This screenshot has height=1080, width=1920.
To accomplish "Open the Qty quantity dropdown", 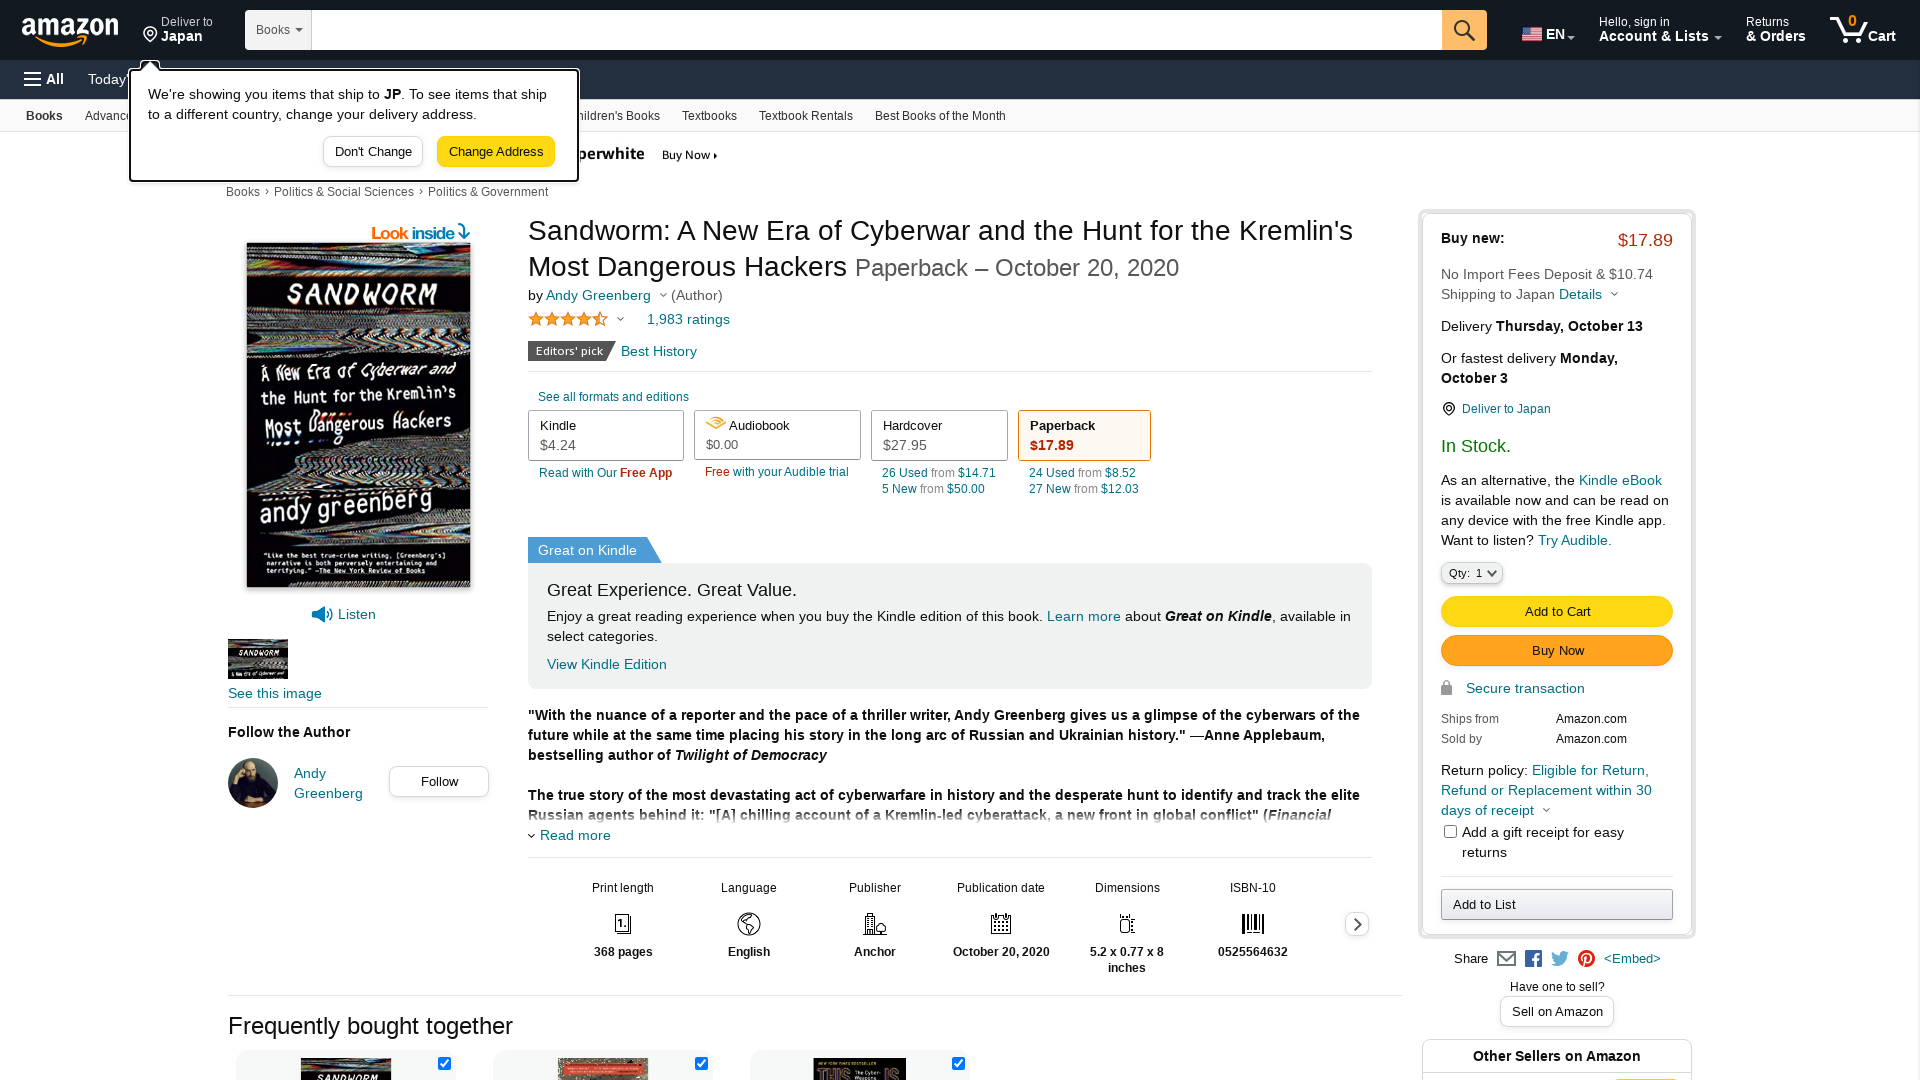I will pyautogui.click(x=1472, y=573).
